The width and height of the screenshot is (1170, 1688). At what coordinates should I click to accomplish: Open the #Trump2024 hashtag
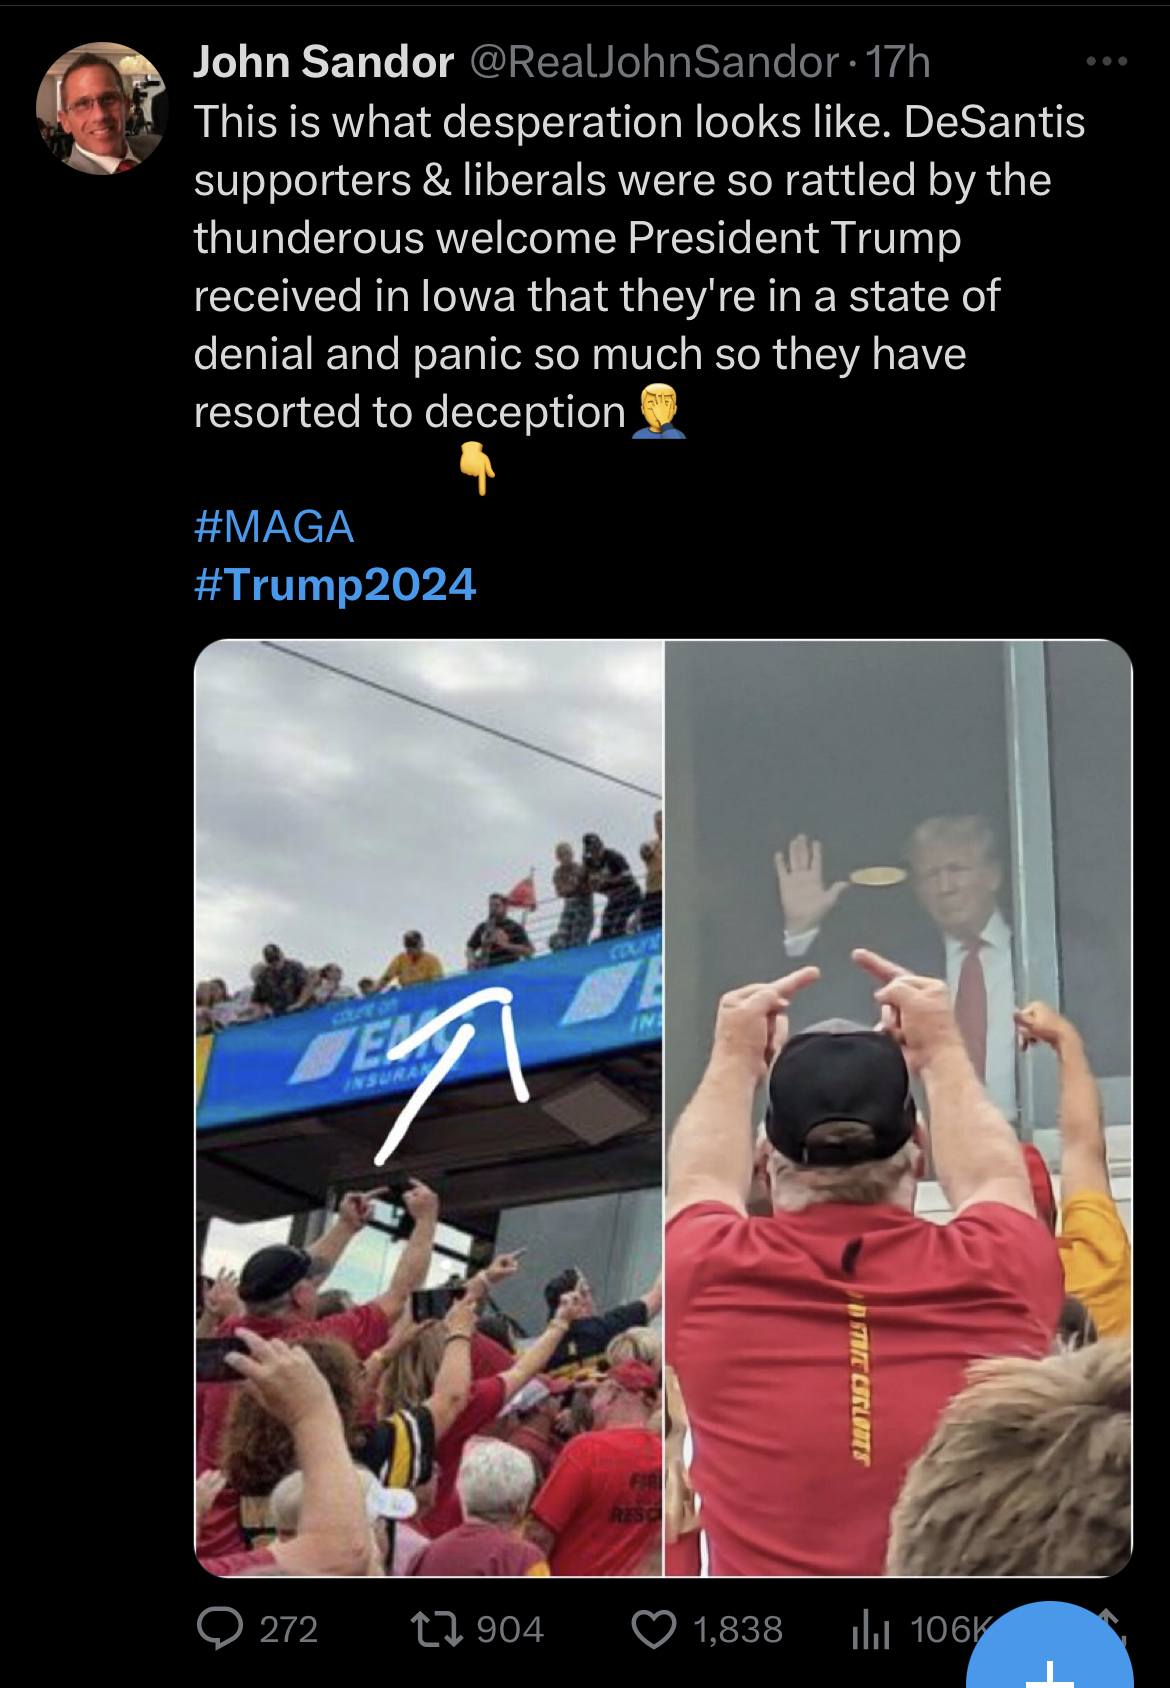(335, 584)
